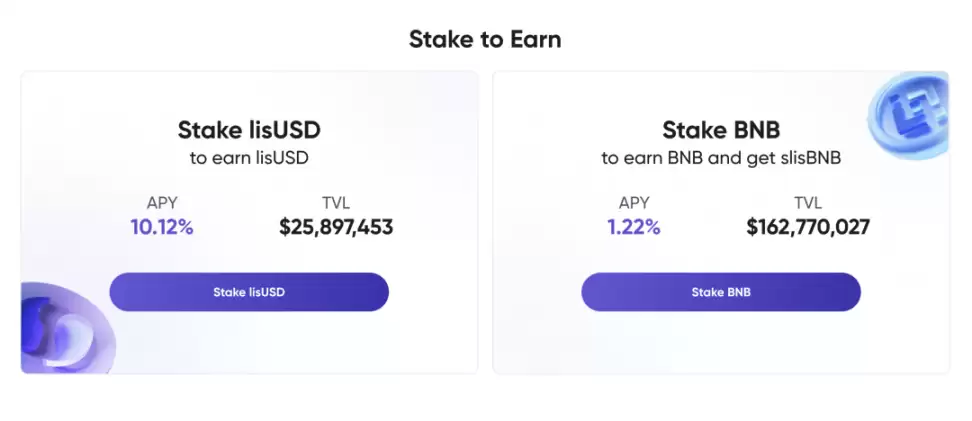Click the slisBNB coin icon in card corner
This screenshot has width=972, height=421.
[908, 111]
